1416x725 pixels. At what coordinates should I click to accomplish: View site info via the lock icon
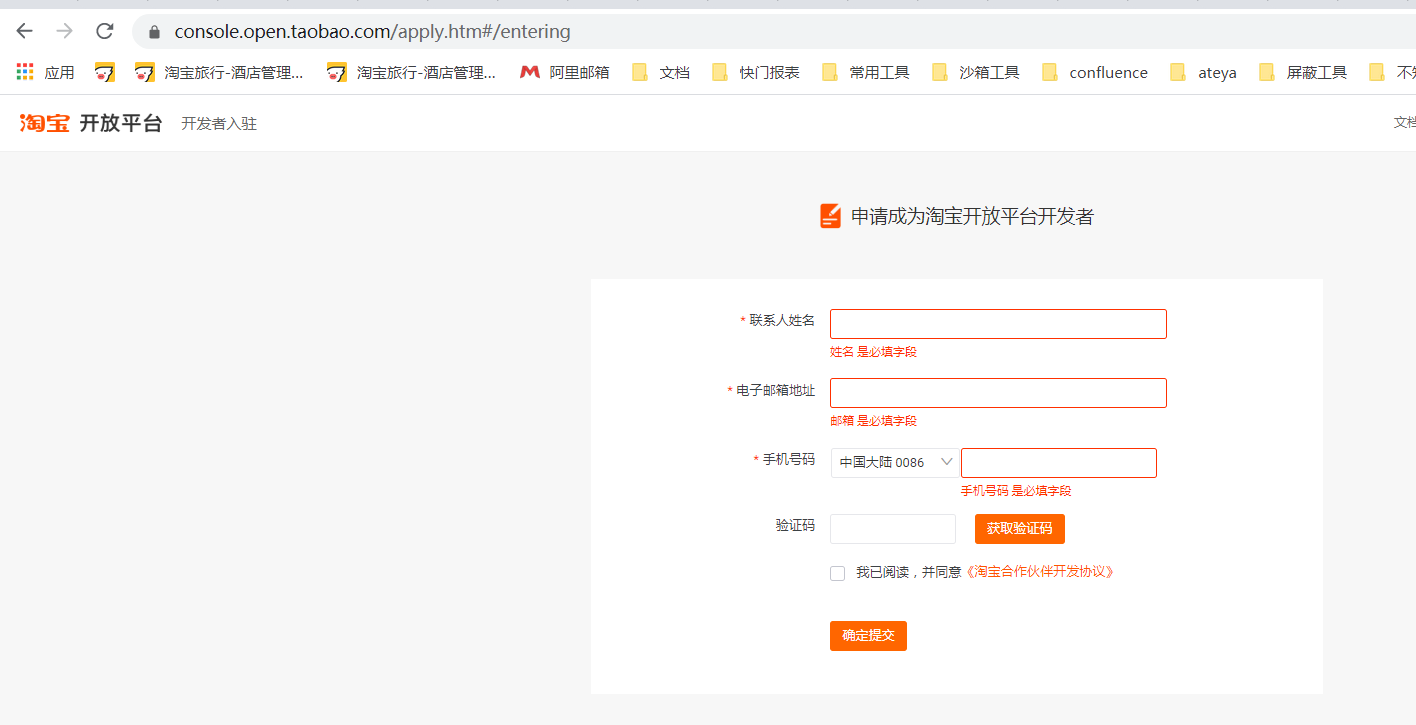point(154,32)
